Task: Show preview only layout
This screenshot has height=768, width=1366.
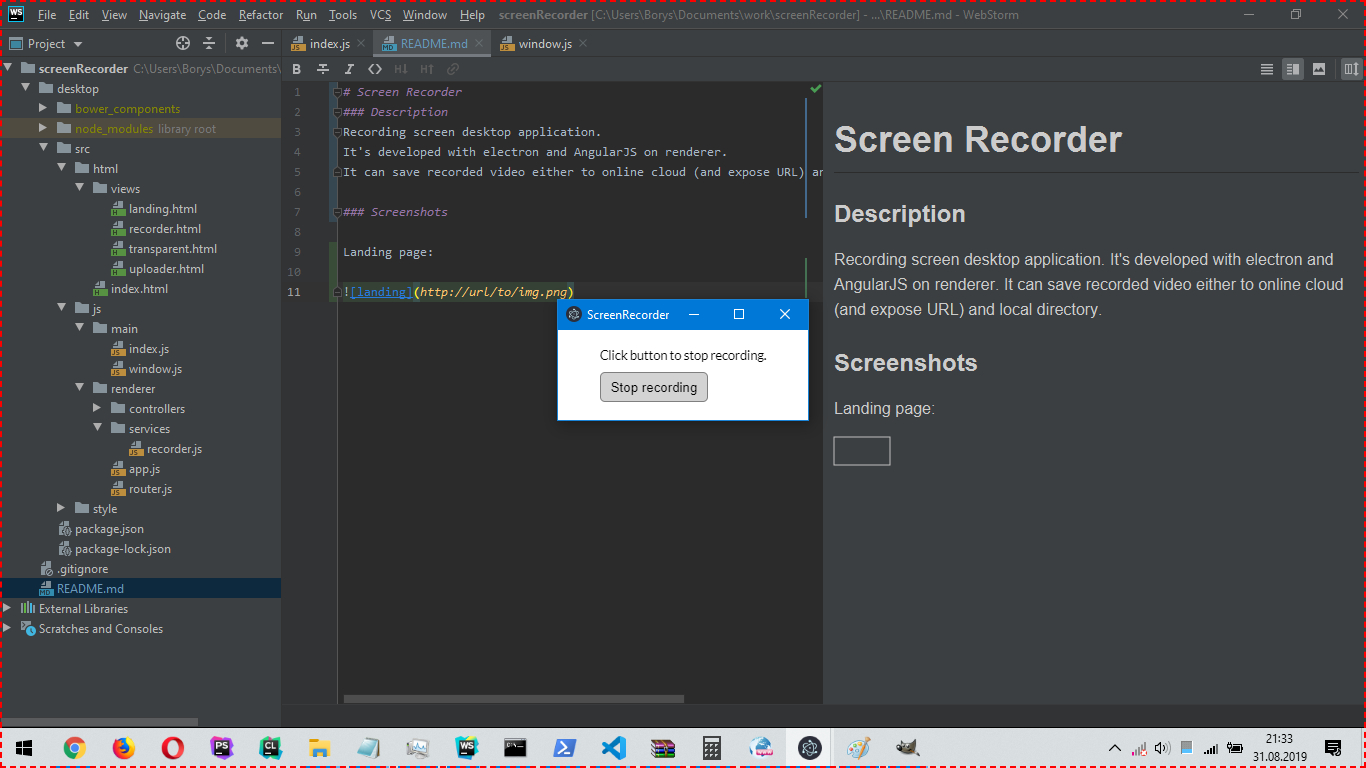Action: click(1319, 69)
